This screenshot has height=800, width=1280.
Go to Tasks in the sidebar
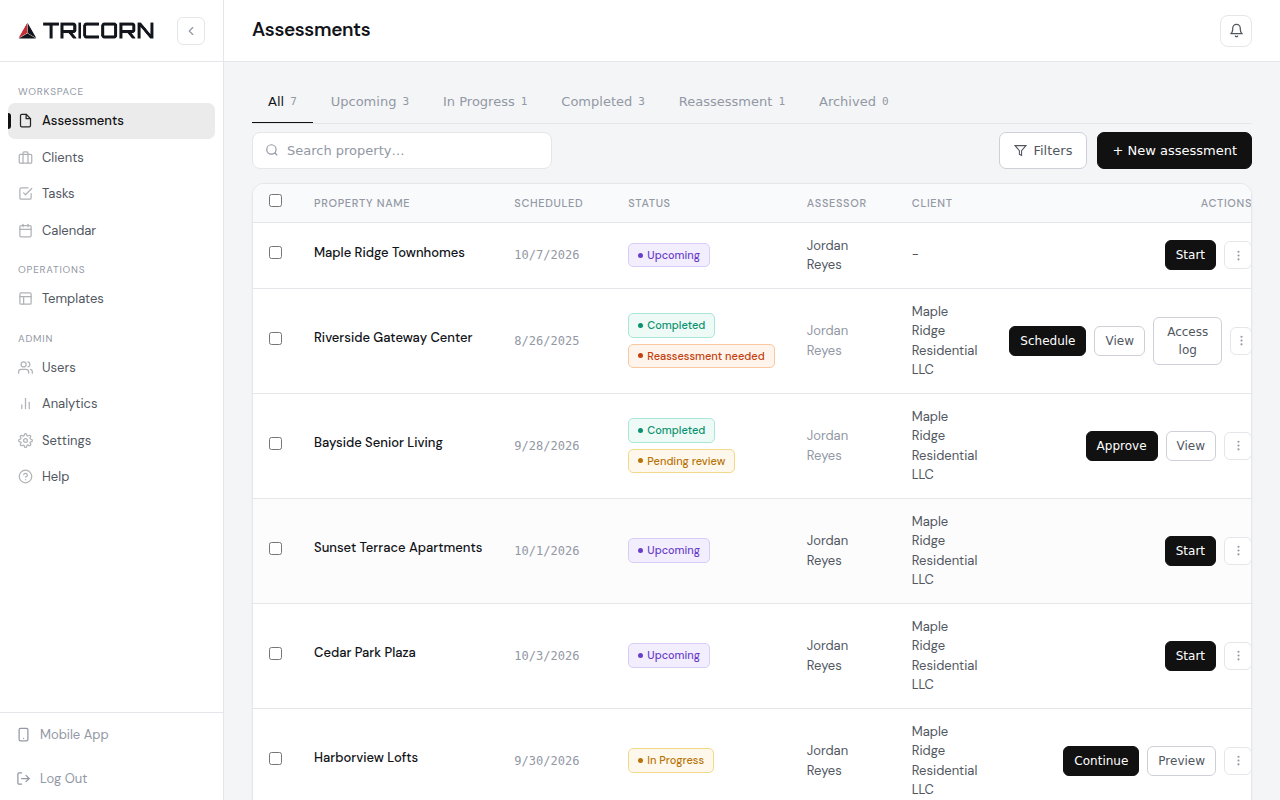(x=111, y=193)
